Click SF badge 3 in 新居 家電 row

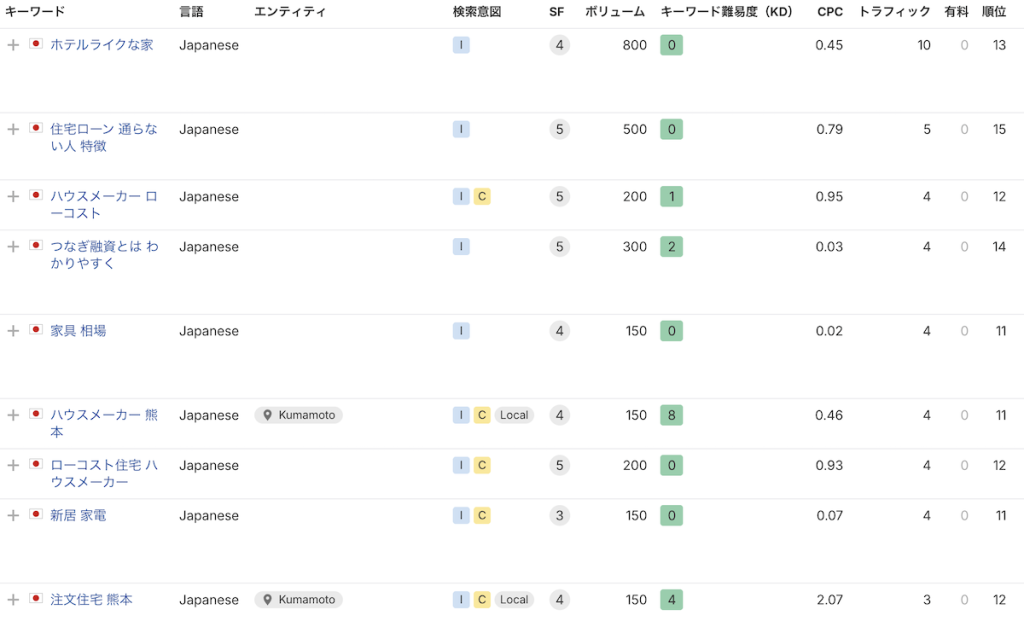pos(560,515)
